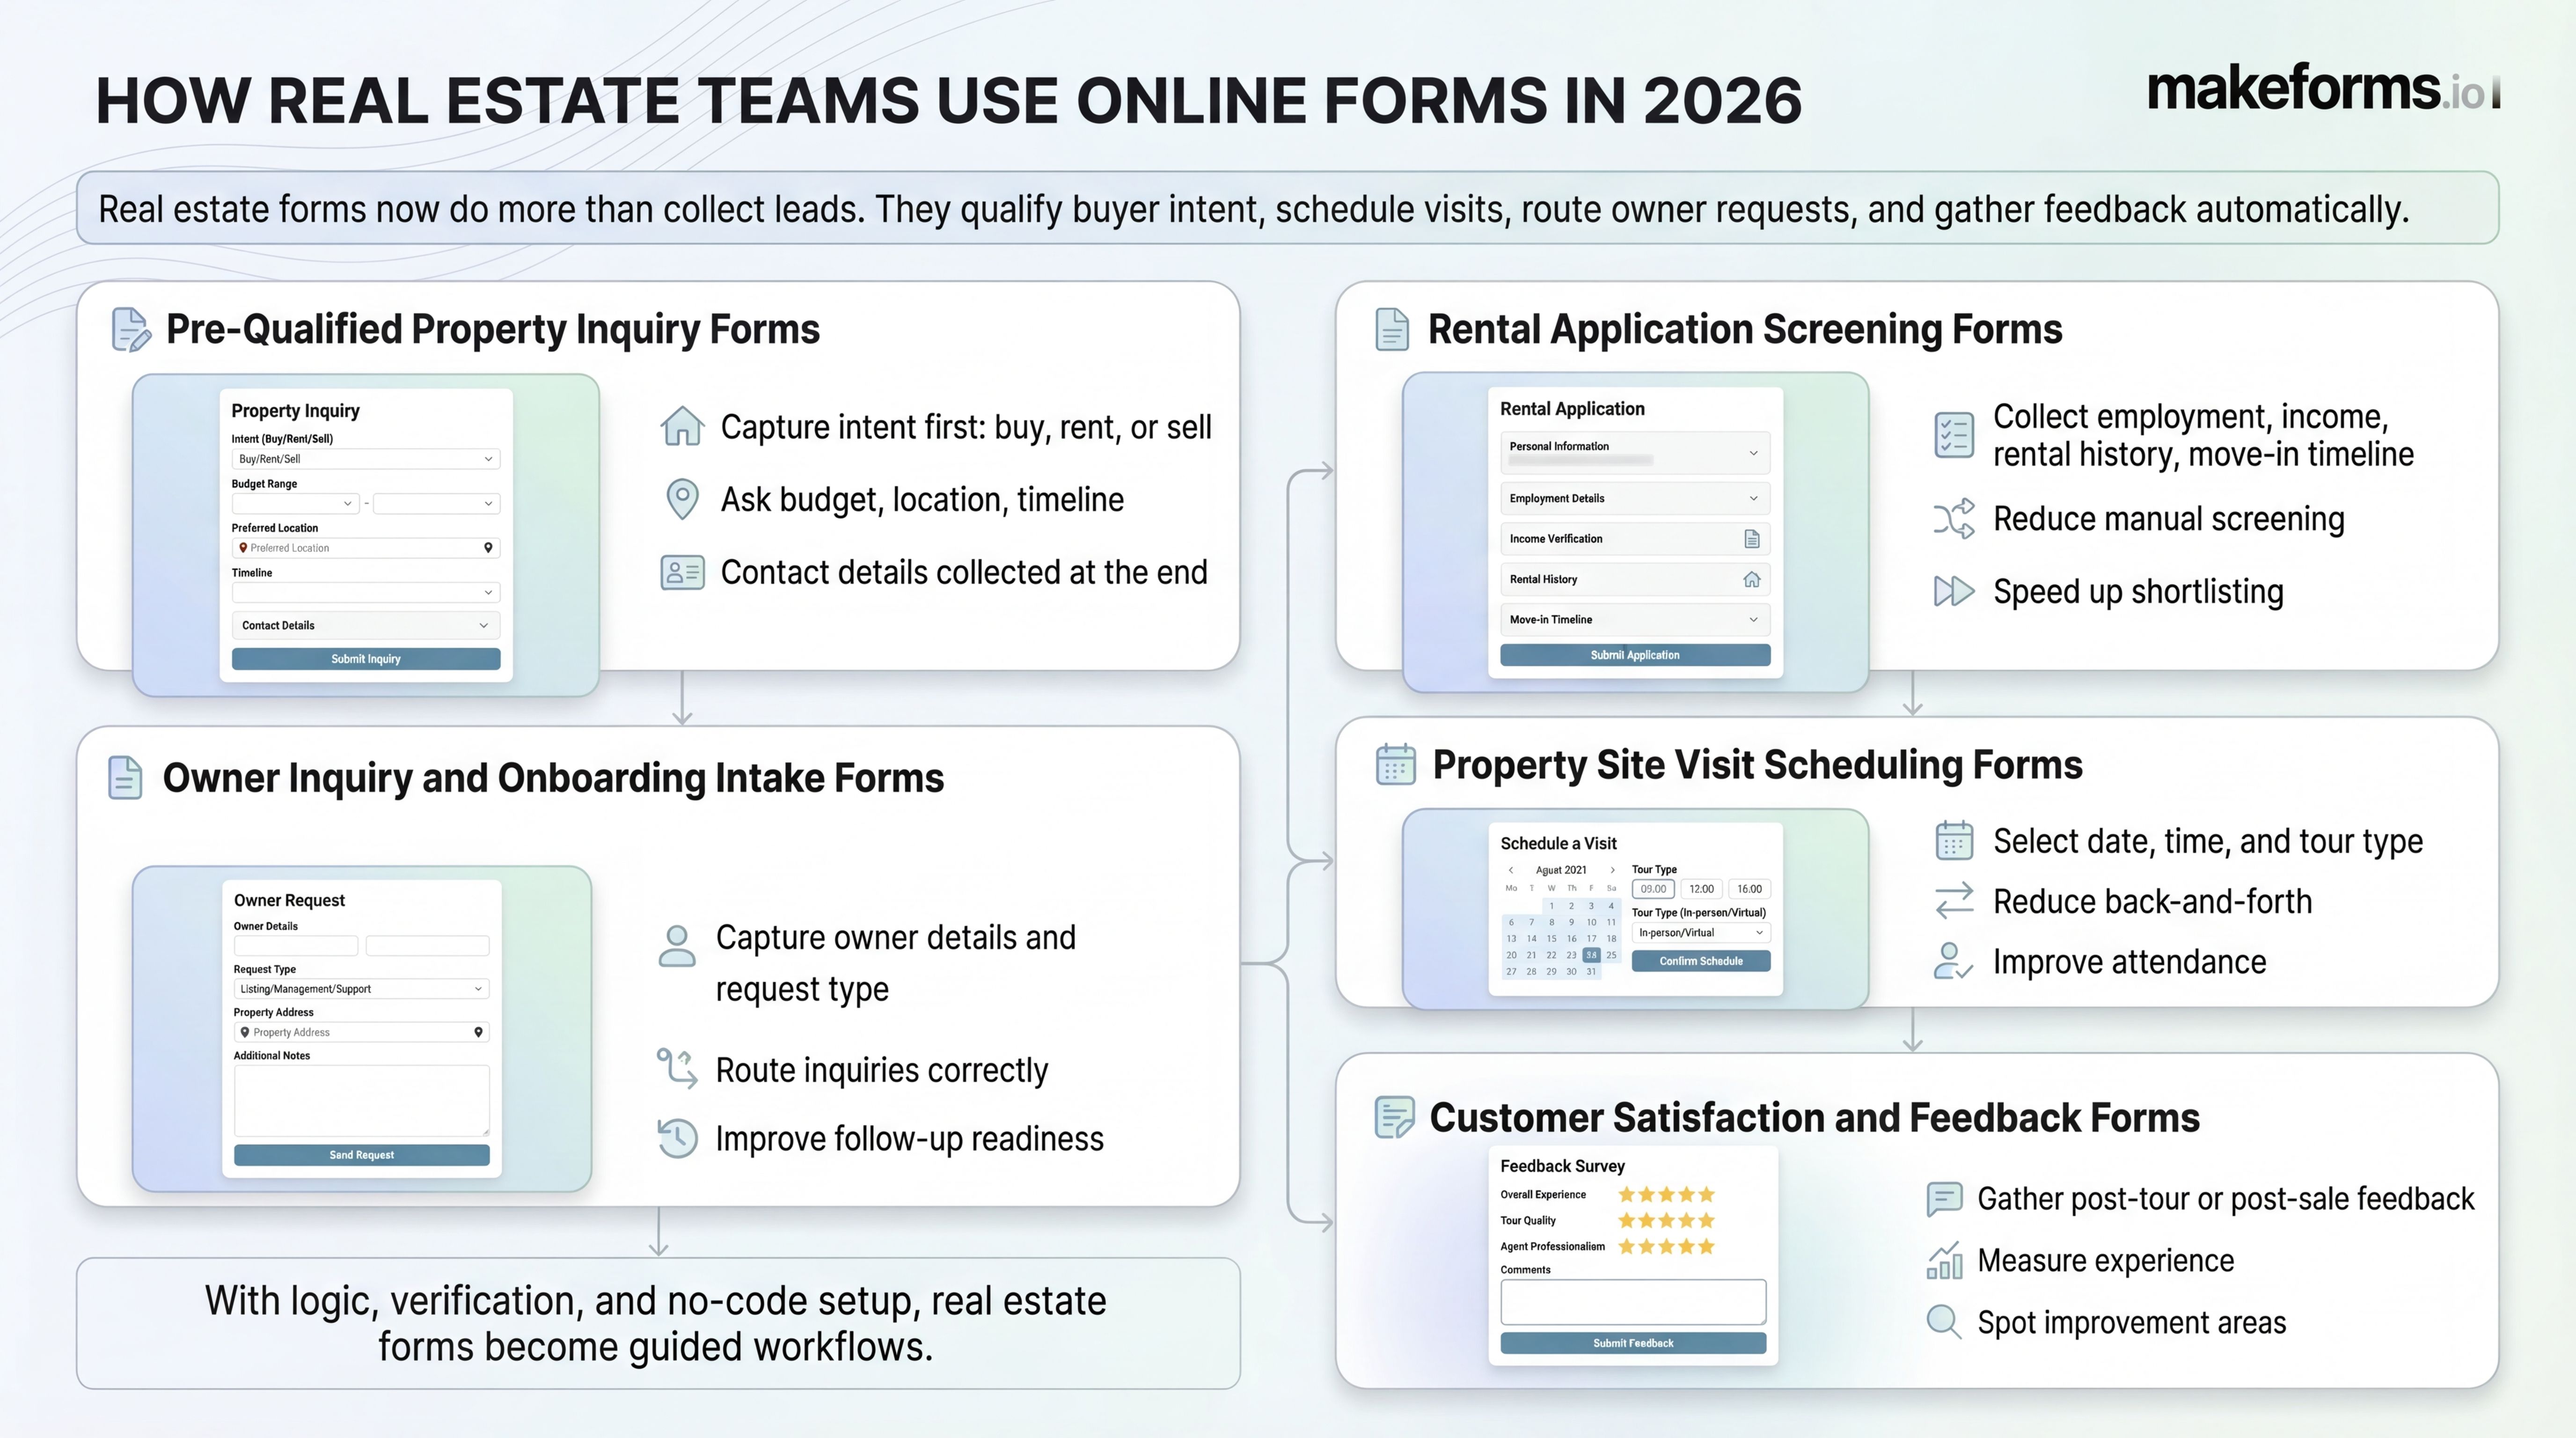Click the Additional Notes text area
This screenshot has width=2576, height=1438.
click(x=361, y=1100)
